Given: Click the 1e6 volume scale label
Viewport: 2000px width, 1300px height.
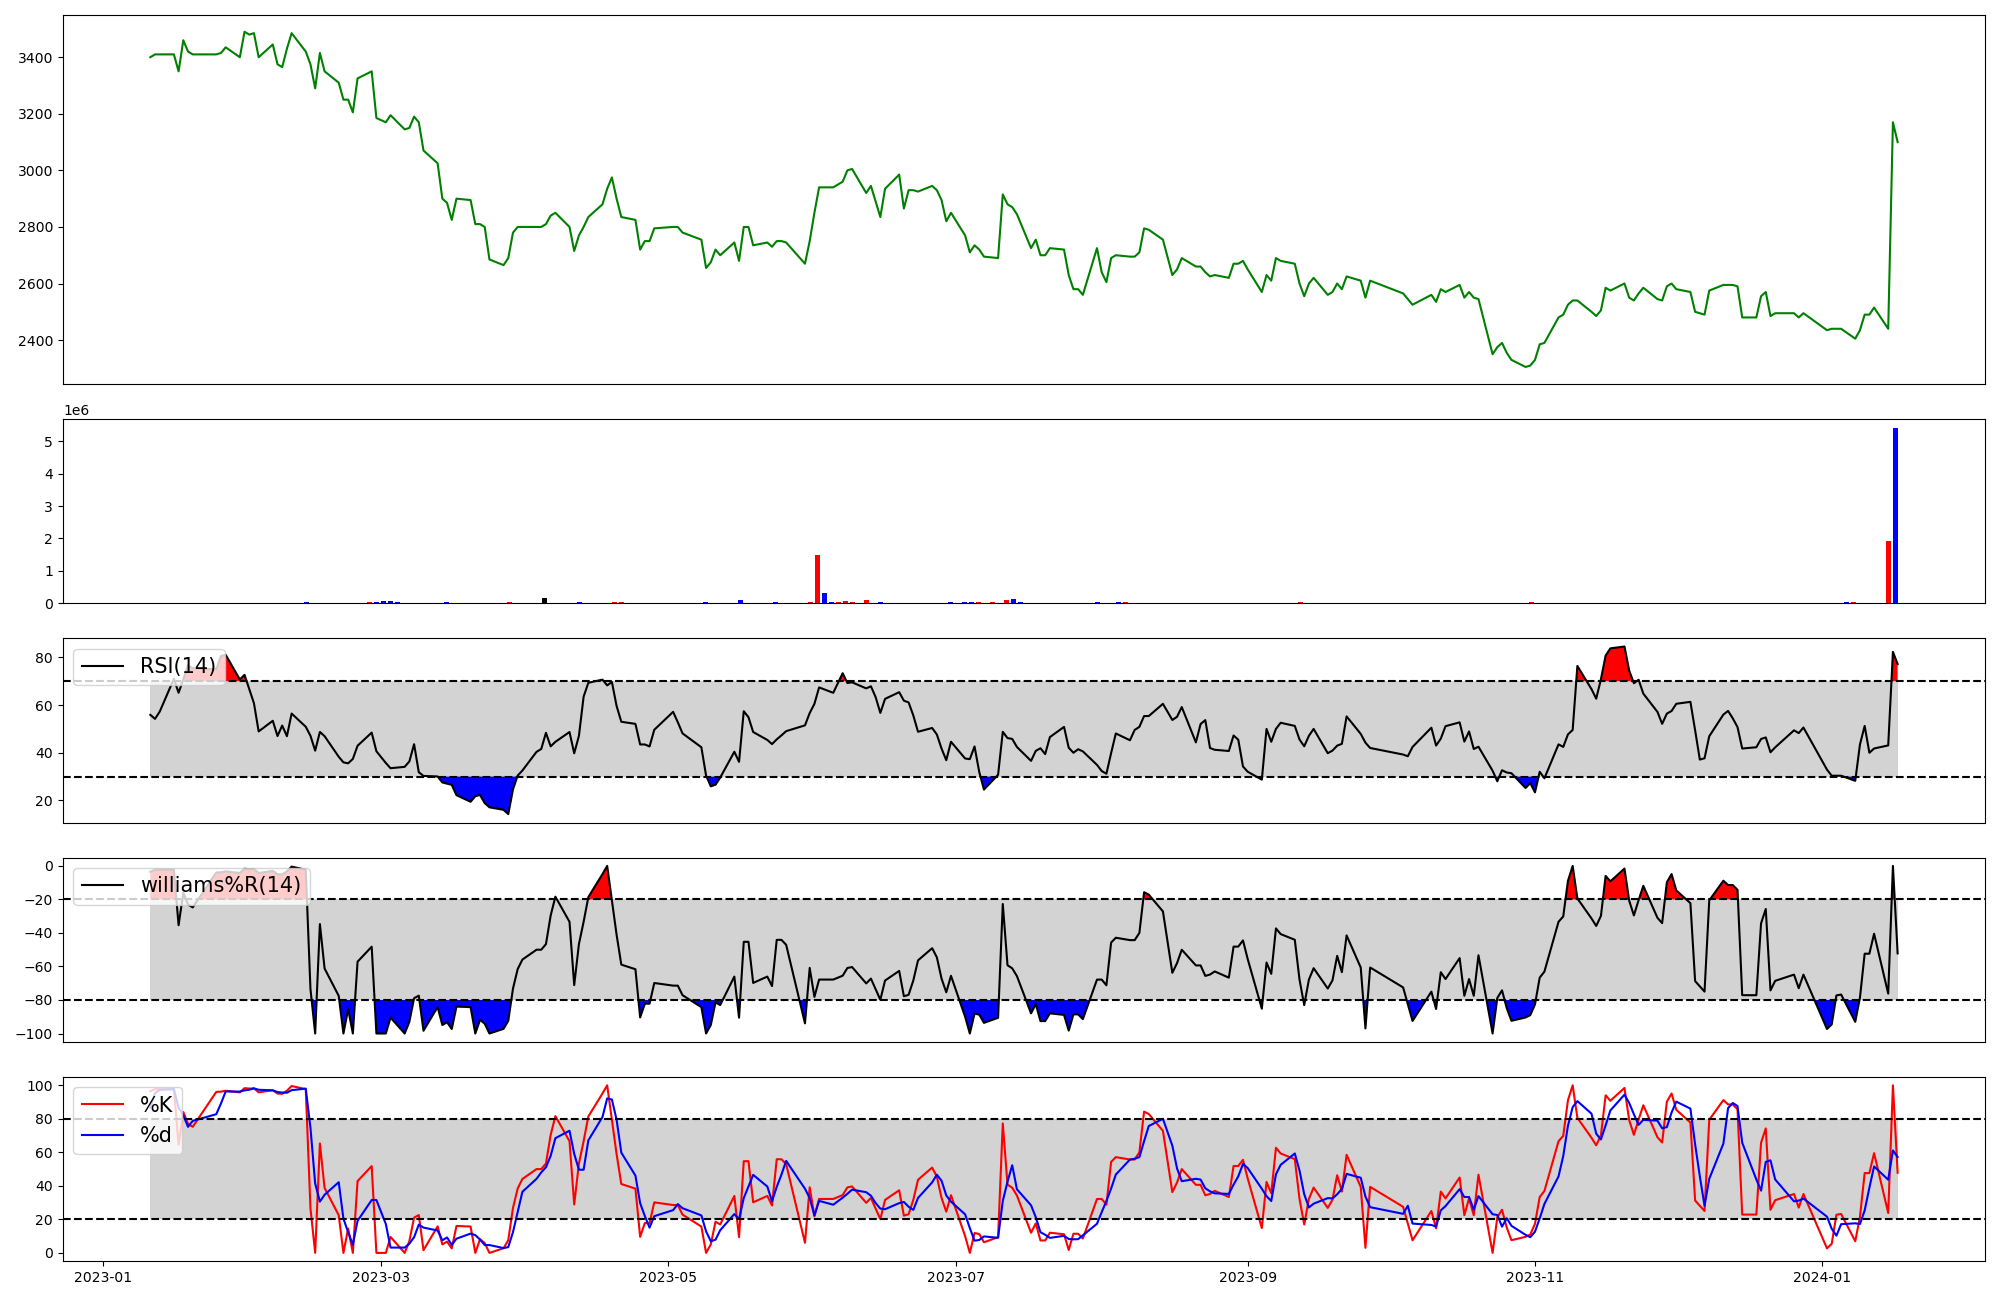Looking at the screenshot, I should pyautogui.click(x=77, y=411).
